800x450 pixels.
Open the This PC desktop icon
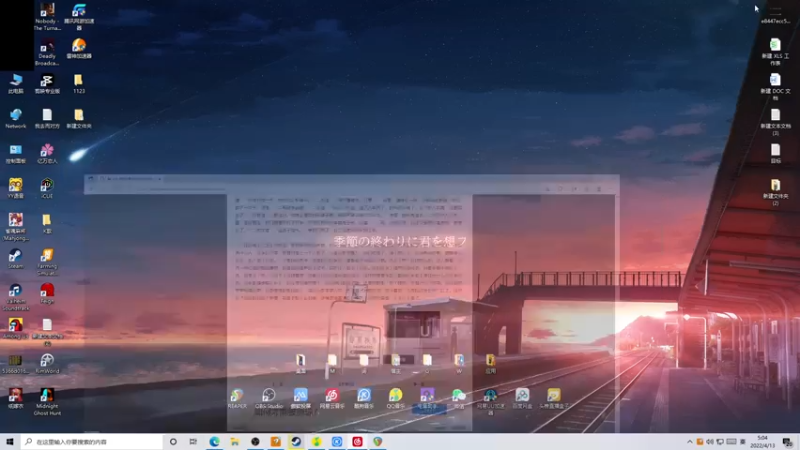pyautogui.click(x=15, y=83)
